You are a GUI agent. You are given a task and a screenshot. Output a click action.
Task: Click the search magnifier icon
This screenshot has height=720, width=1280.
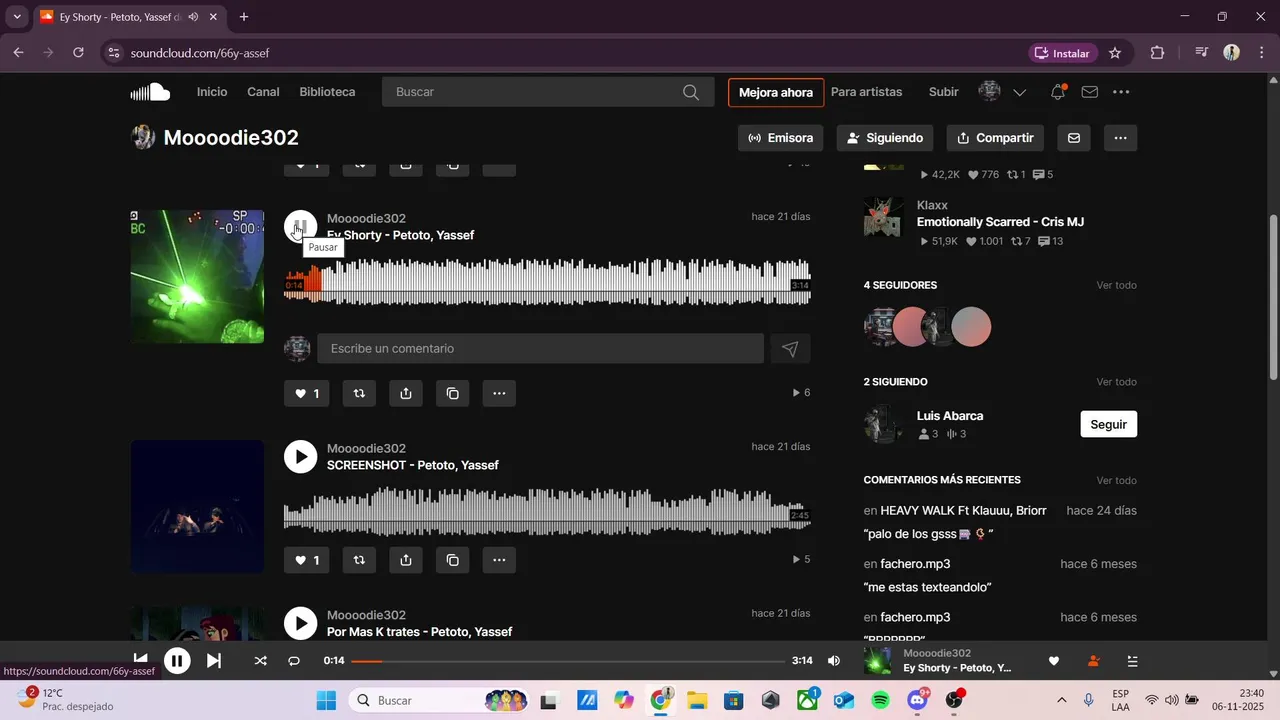pos(691,92)
